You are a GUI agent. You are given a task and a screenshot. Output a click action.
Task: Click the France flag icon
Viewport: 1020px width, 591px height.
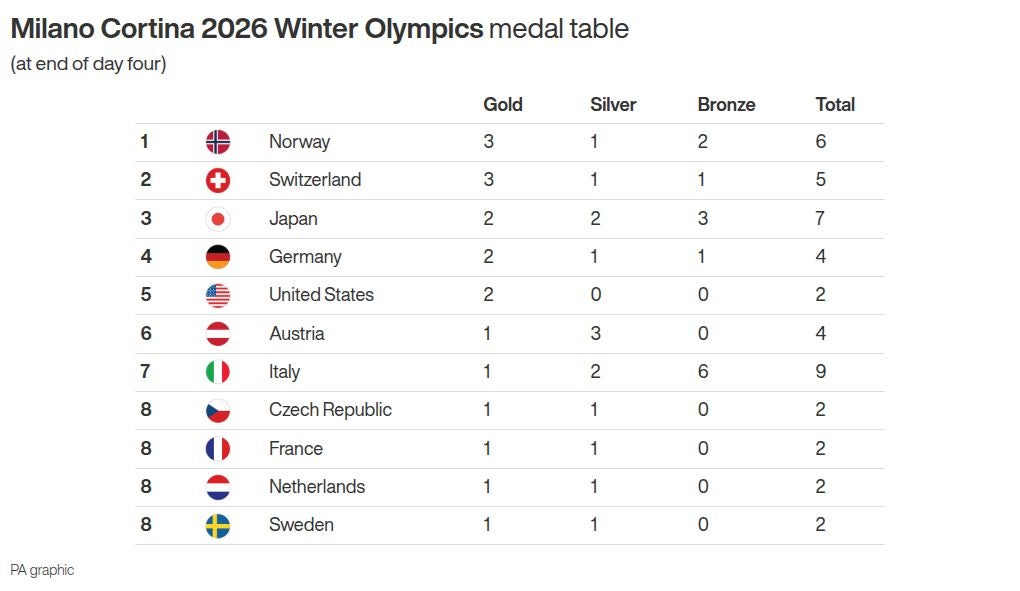point(218,449)
